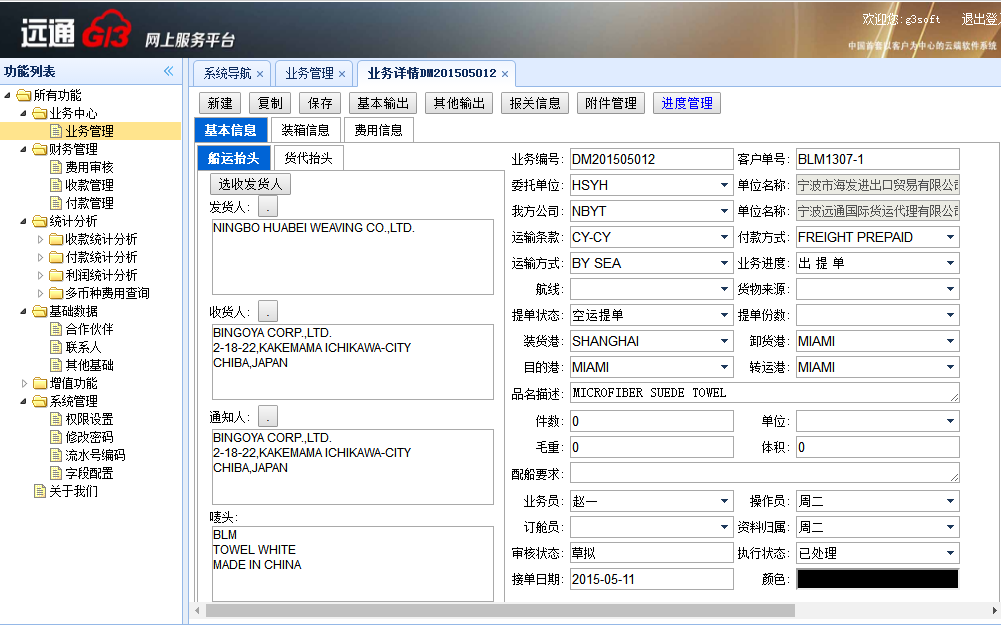Click the 所有功能 folder icon
Viewport: 1001px width, 626px height.
click(24, 95)
